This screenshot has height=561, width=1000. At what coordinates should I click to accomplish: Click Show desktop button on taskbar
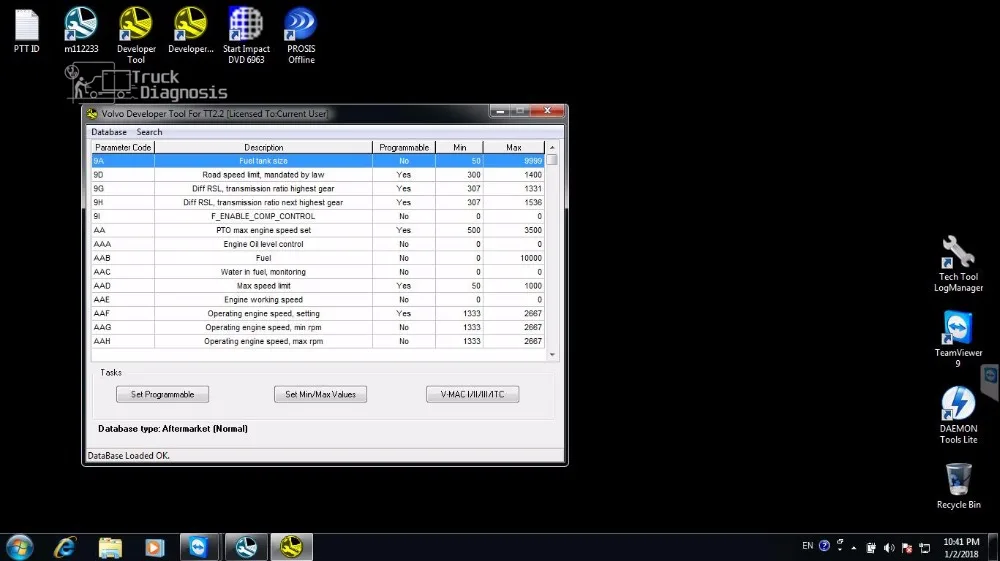(x=995, y=548)
